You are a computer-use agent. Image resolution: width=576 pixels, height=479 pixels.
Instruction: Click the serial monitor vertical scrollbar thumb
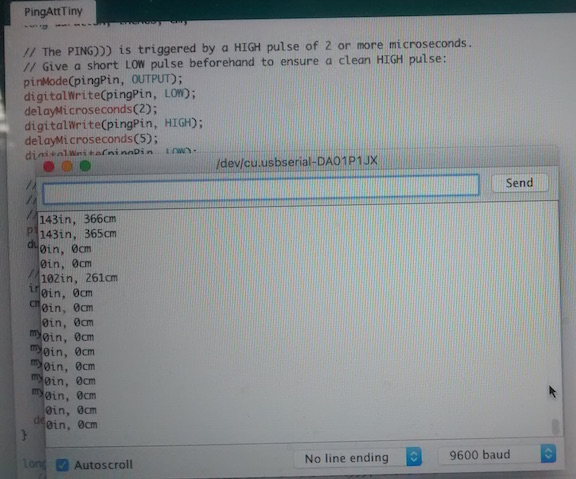pos(555,427)
